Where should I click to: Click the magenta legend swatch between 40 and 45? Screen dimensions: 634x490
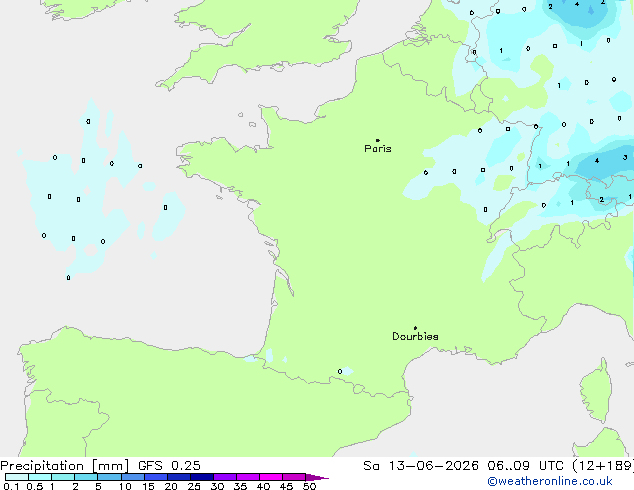click(x=271, y=477)
